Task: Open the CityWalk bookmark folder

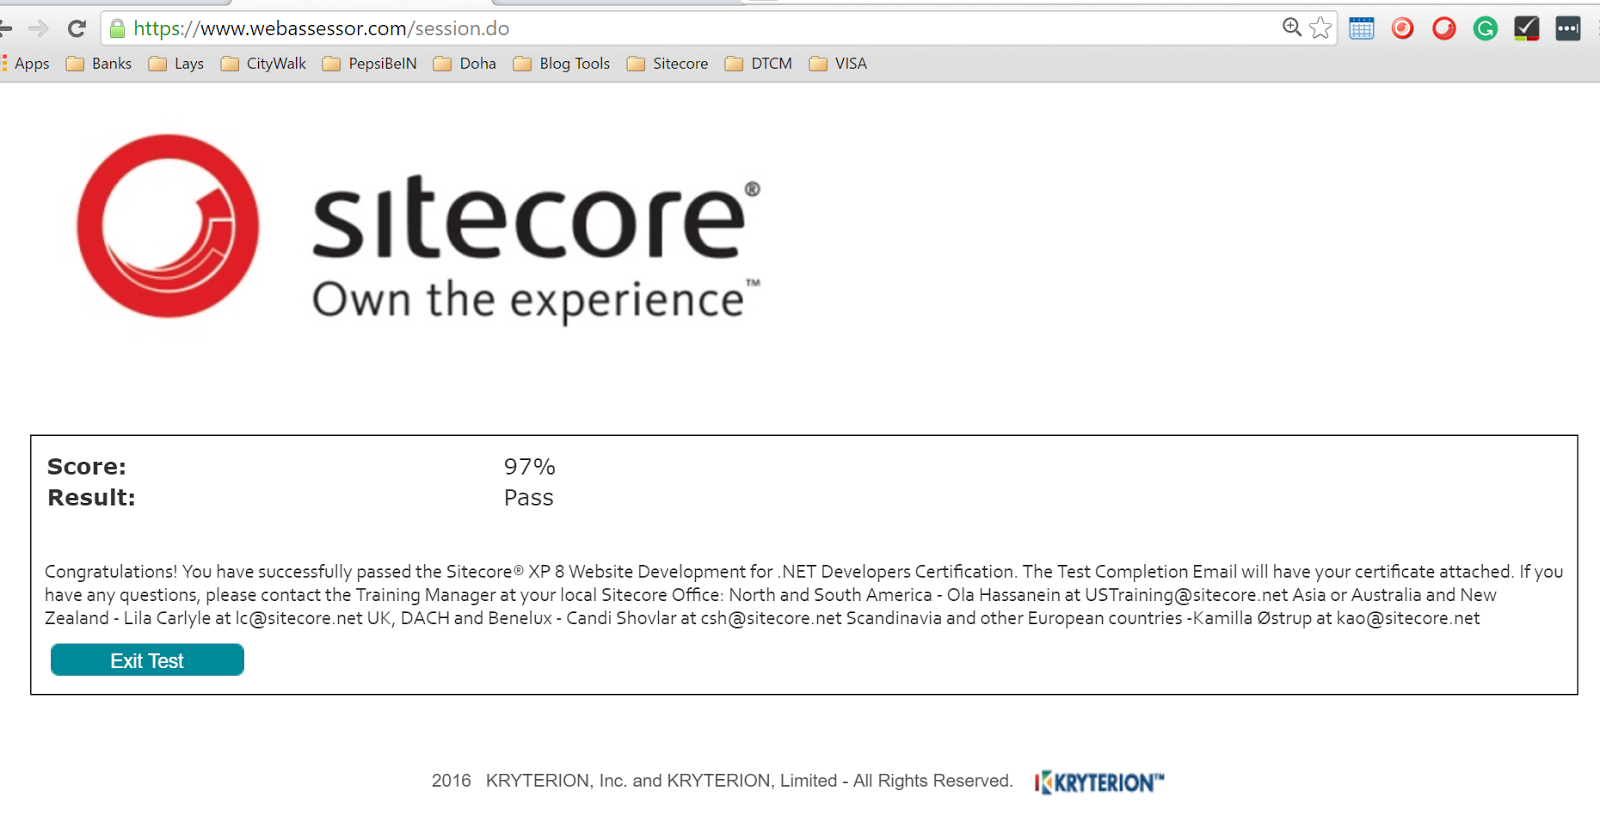Action: (x=264, y=63)
